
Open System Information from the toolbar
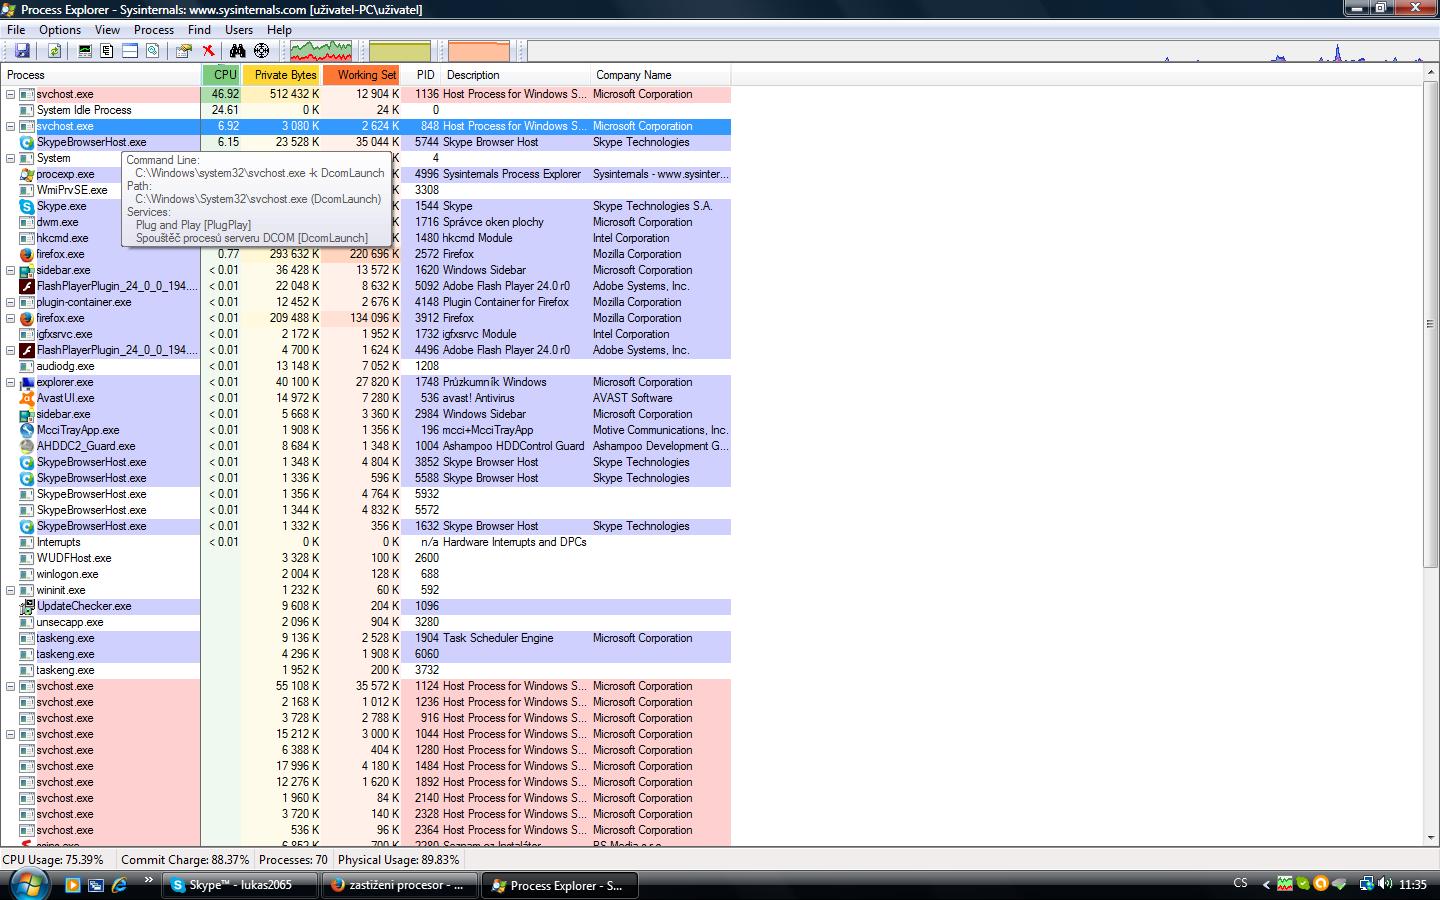point(85,51)
